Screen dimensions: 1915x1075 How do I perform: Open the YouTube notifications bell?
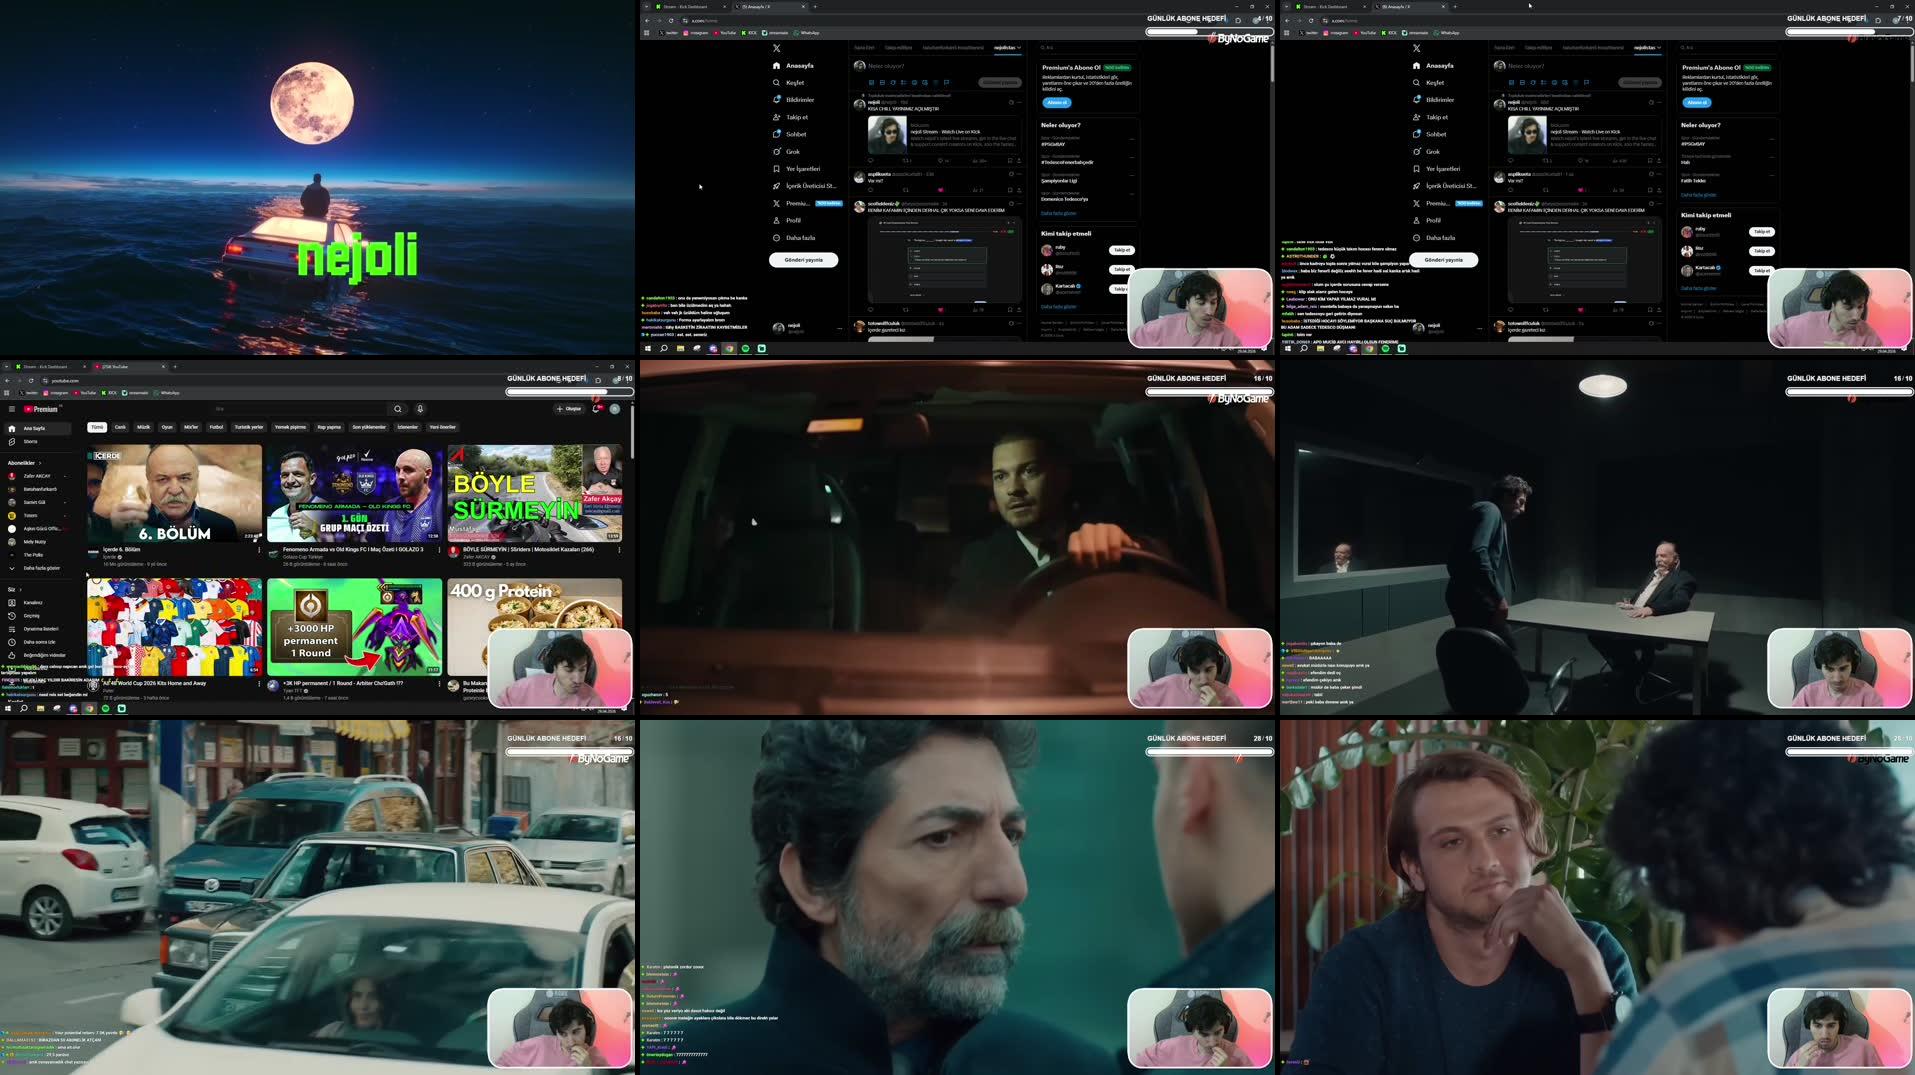click(x=597, y=409)
